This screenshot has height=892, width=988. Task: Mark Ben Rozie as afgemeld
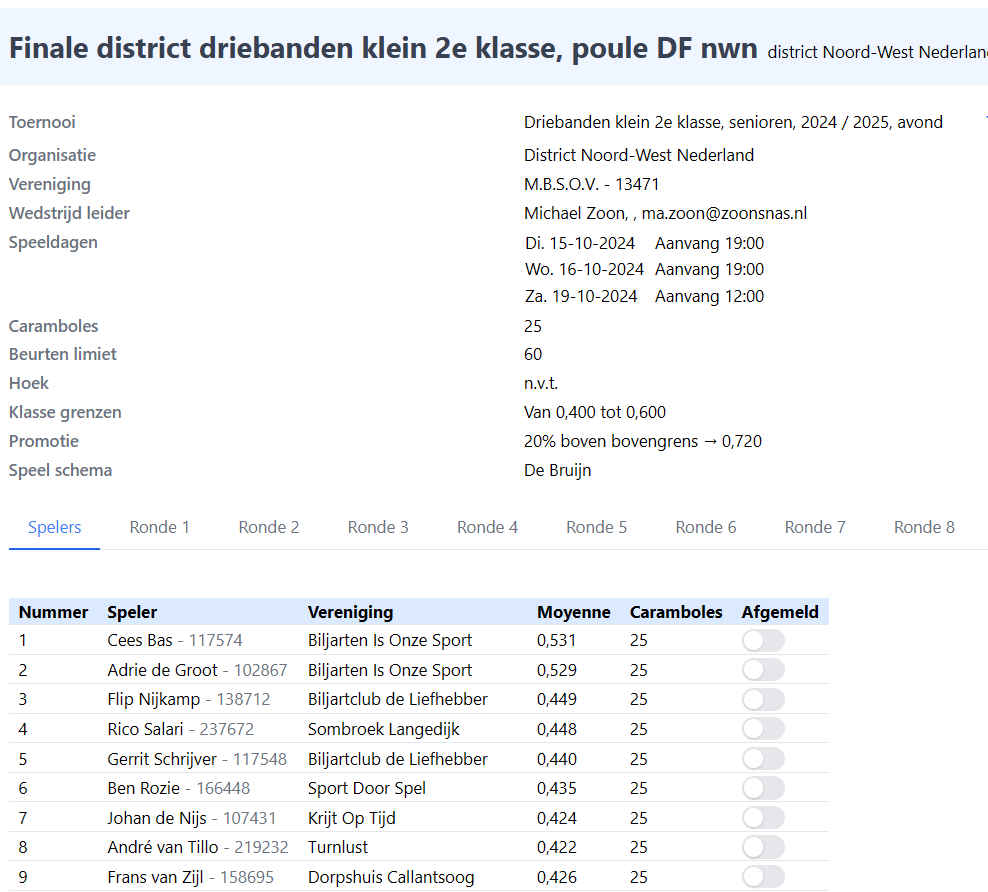pyautogui.click(x=763, y=788)
